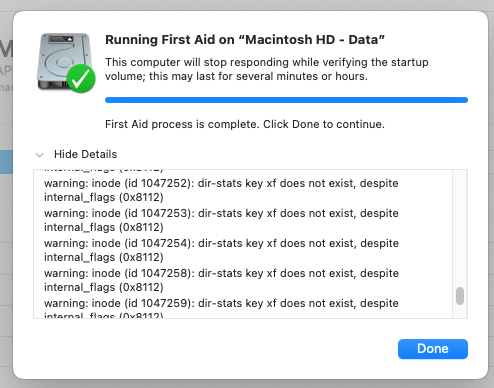Click the green checkmark badge
The image size is (494, 388).
[x=81, y=79]
